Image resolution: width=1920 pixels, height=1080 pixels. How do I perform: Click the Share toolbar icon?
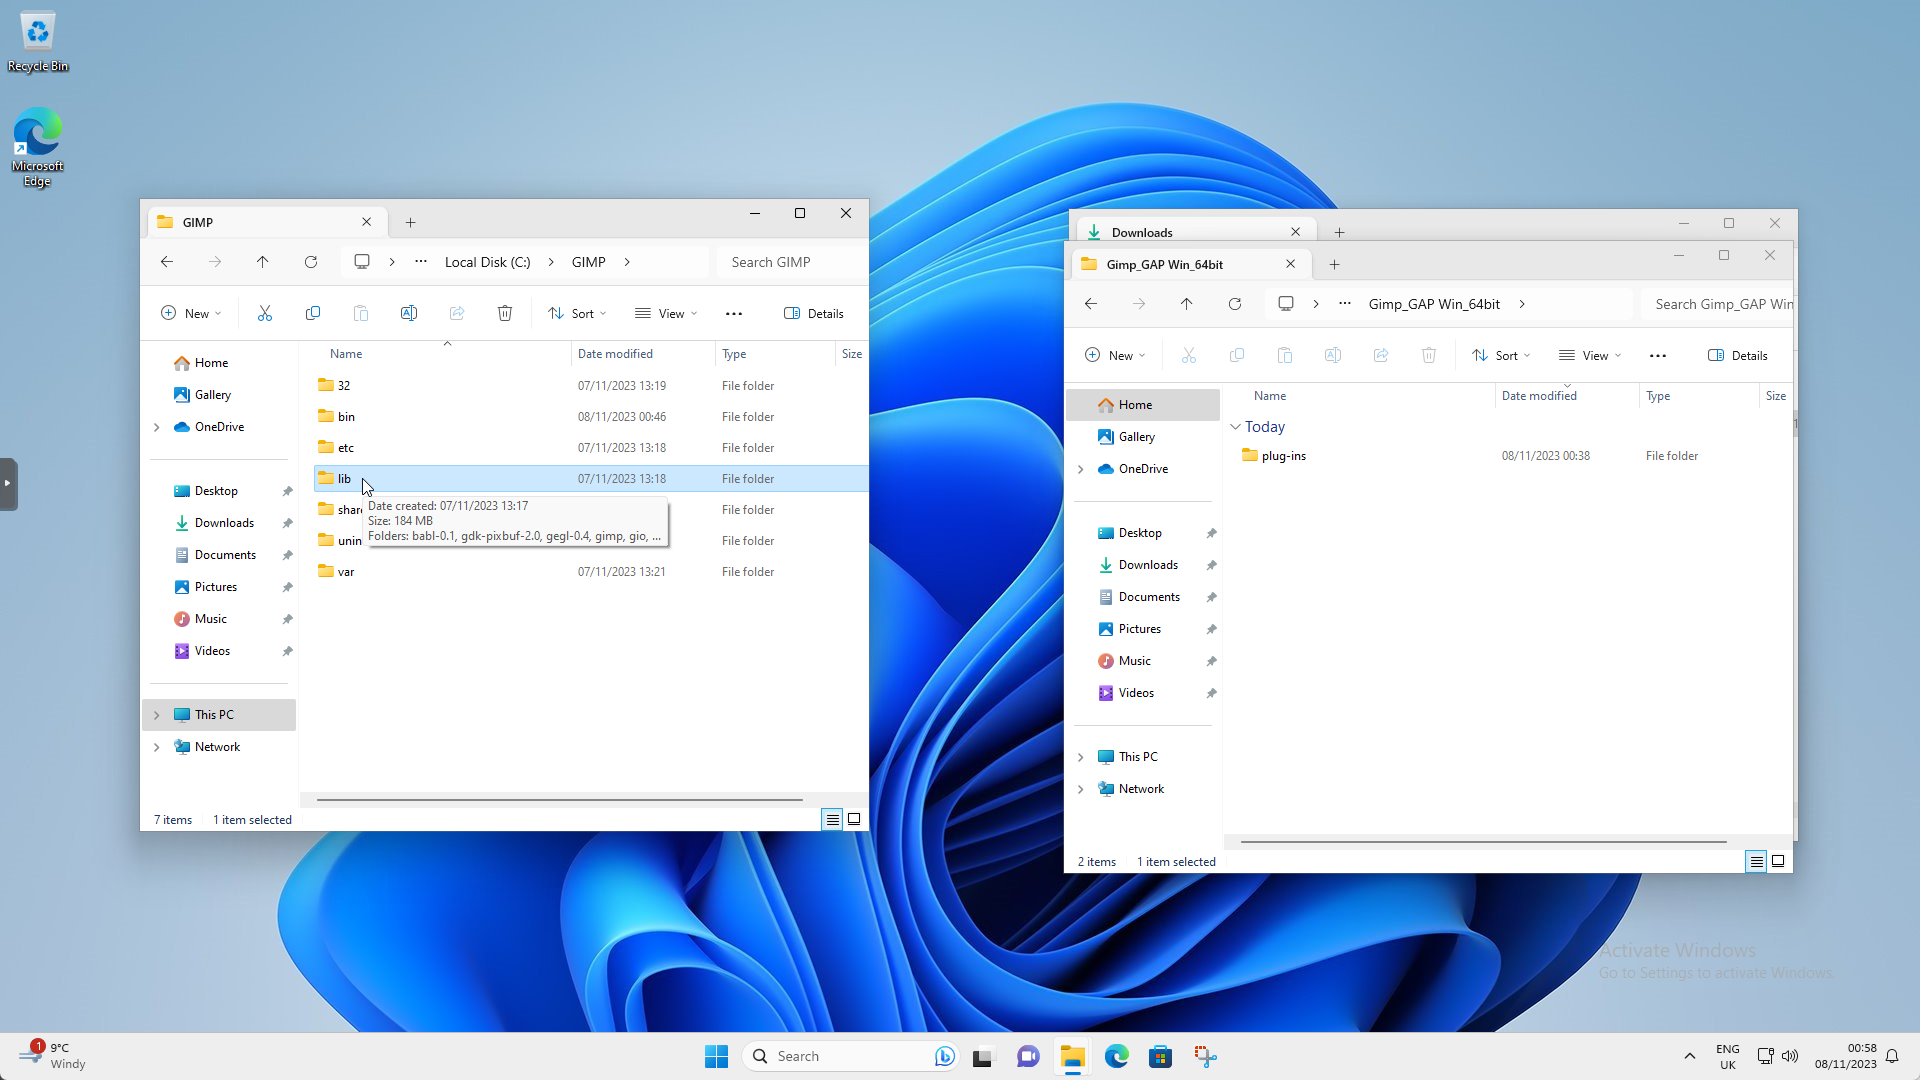pos(457,313)
